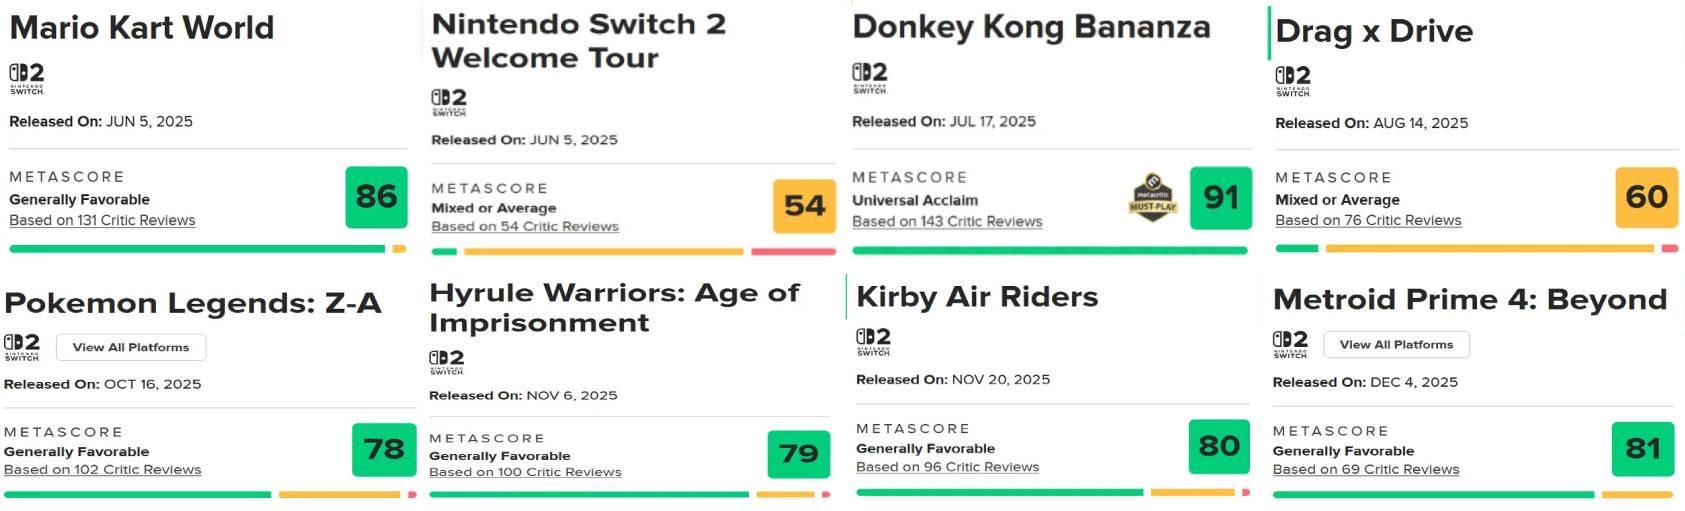Open Drag x Drive's 76 critic reviews

click(x=1368, y=220)
